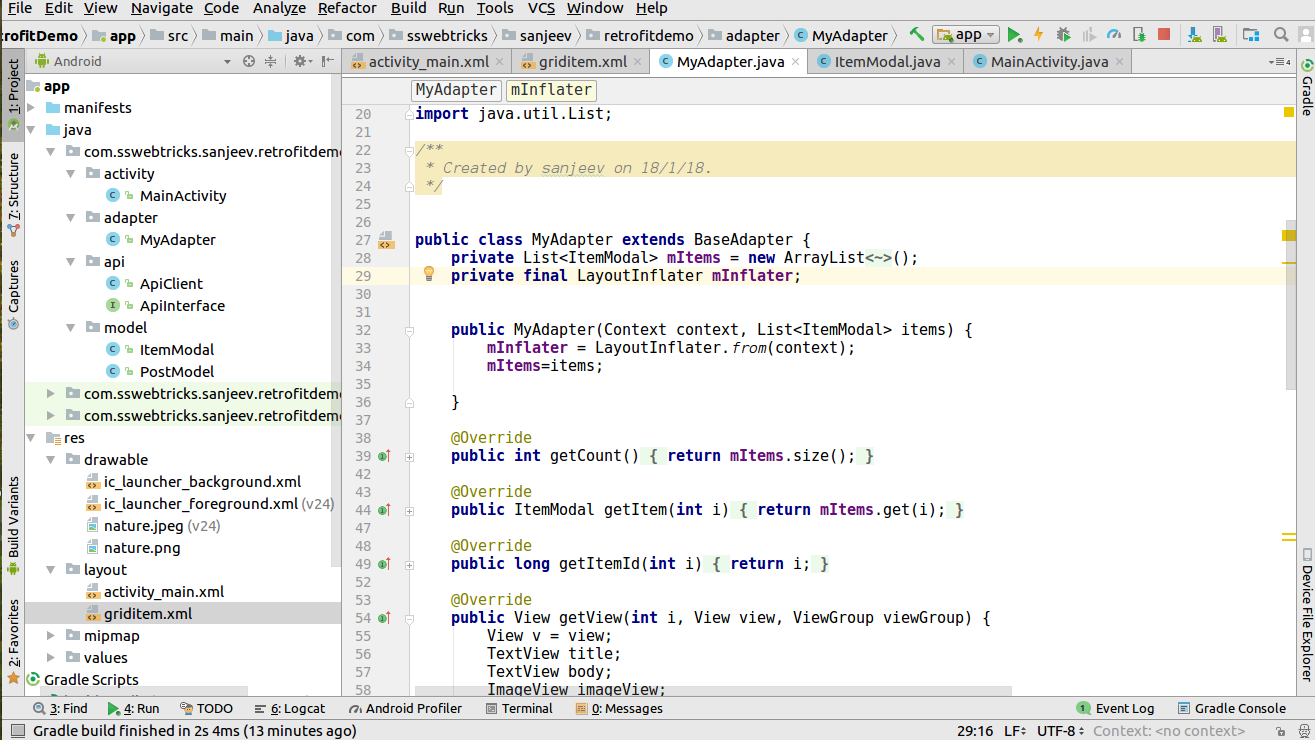Collapse the adapter package
This screenshot has width=1315, height=740.
pyautogui.click(x=71, y=218)
